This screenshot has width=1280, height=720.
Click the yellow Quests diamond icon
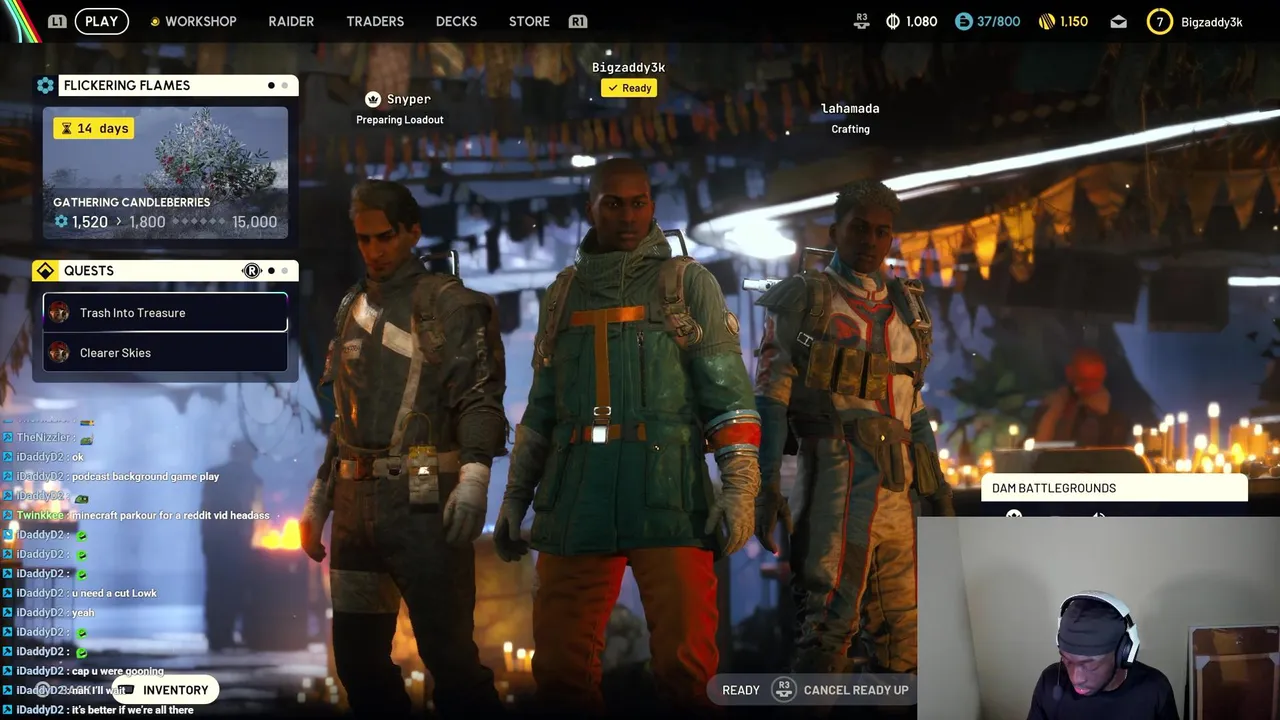(x=45, y=270)
